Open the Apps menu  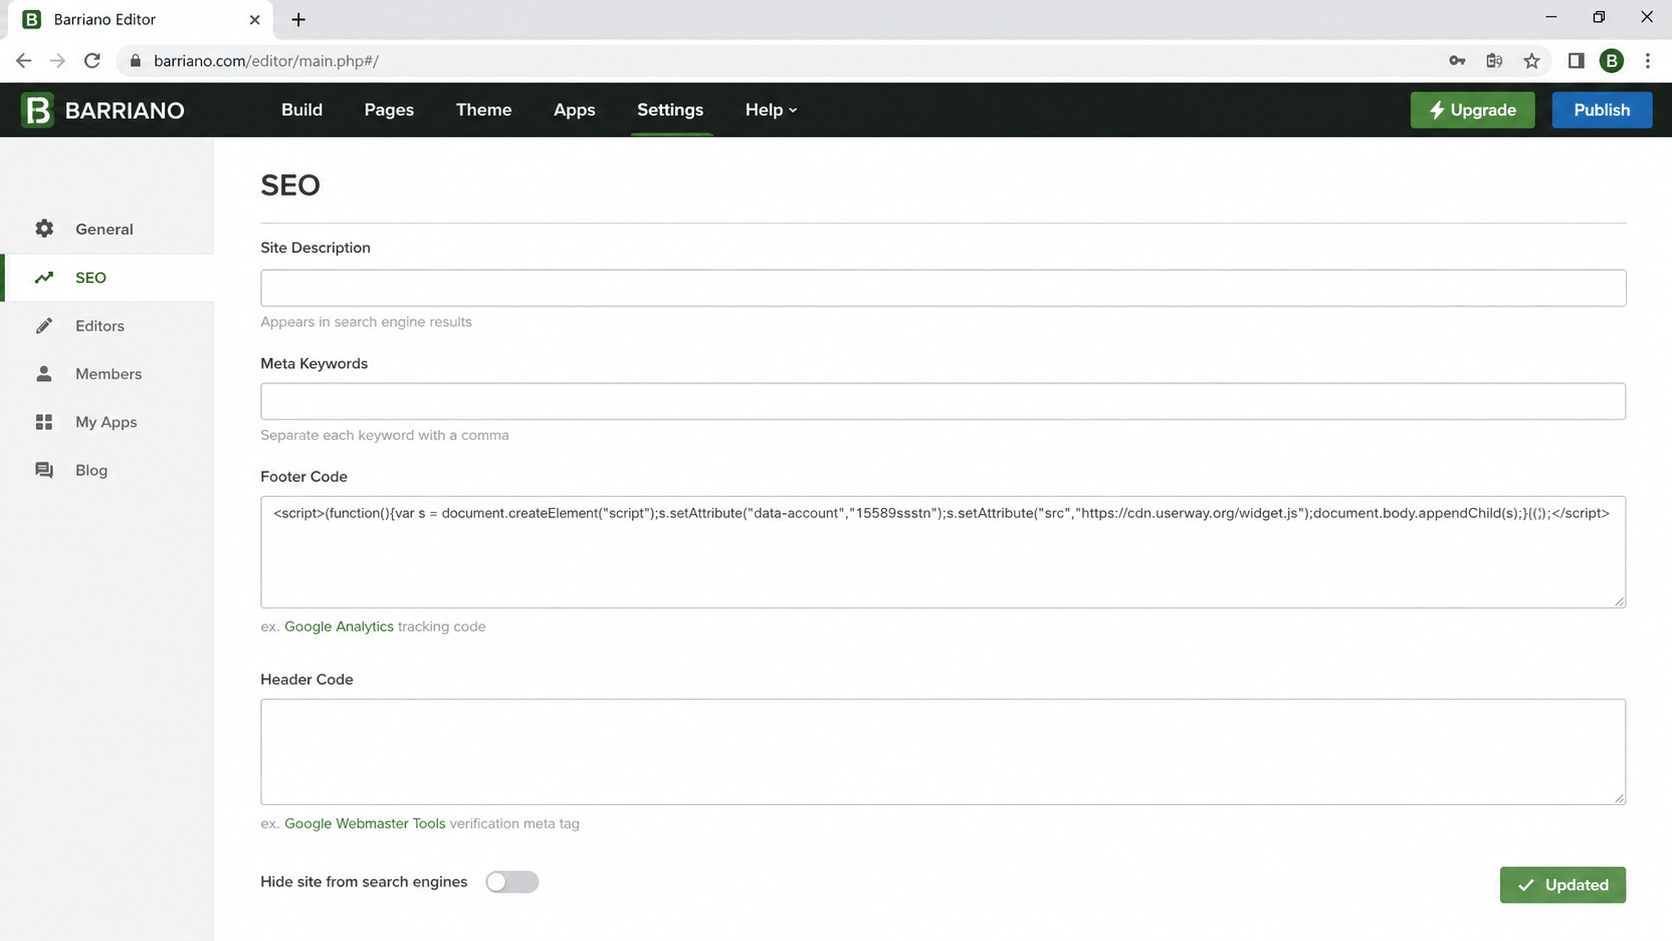coord(574,110)
